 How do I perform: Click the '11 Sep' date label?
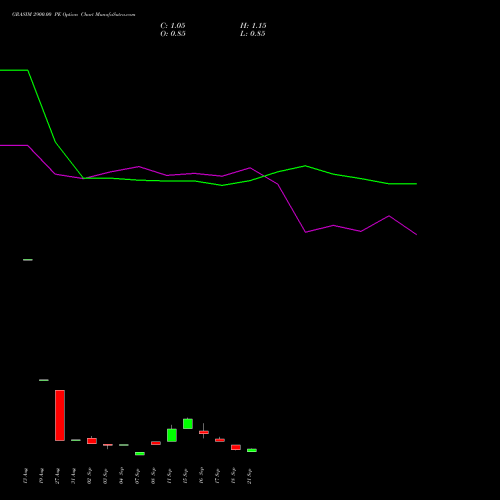pos(170,476)
